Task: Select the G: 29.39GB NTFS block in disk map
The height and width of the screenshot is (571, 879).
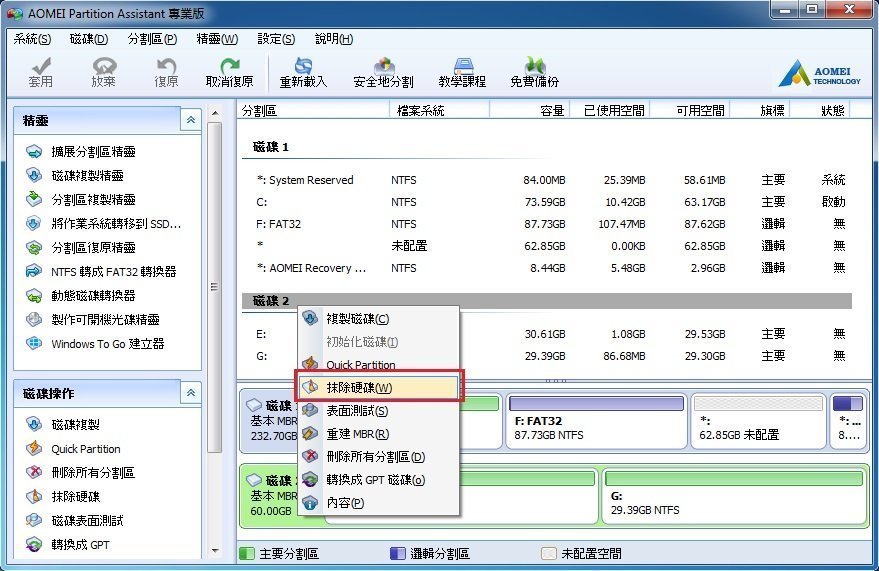Action: click(x=734, y=496)
